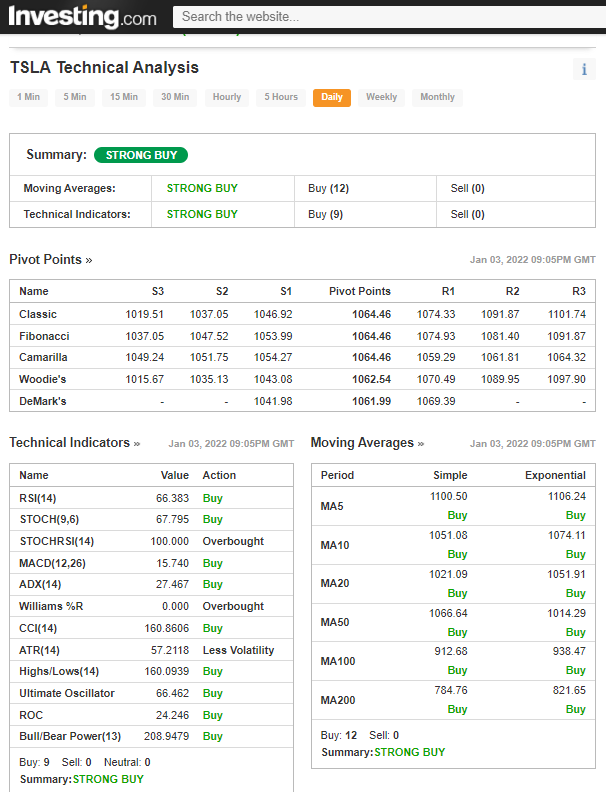606x792 pixels.
Task: Click MA10 simple value 1051.08
Action: pyautogui.click(x=448, y=535)
